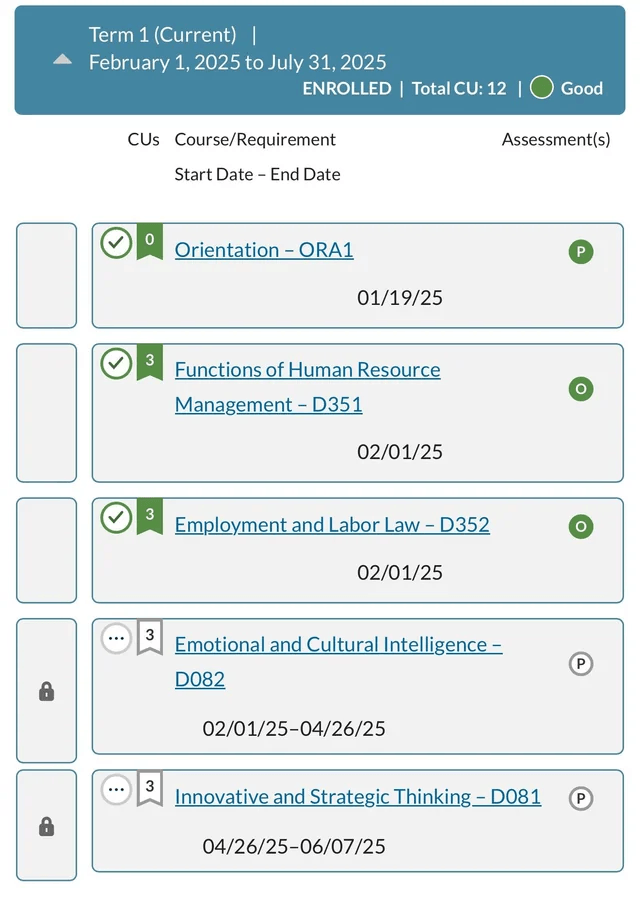This screenshot has height=904, width=640.
Task: Click the completed checkmark beside Employment and Labor Law
Action: [x=117, y=517]
